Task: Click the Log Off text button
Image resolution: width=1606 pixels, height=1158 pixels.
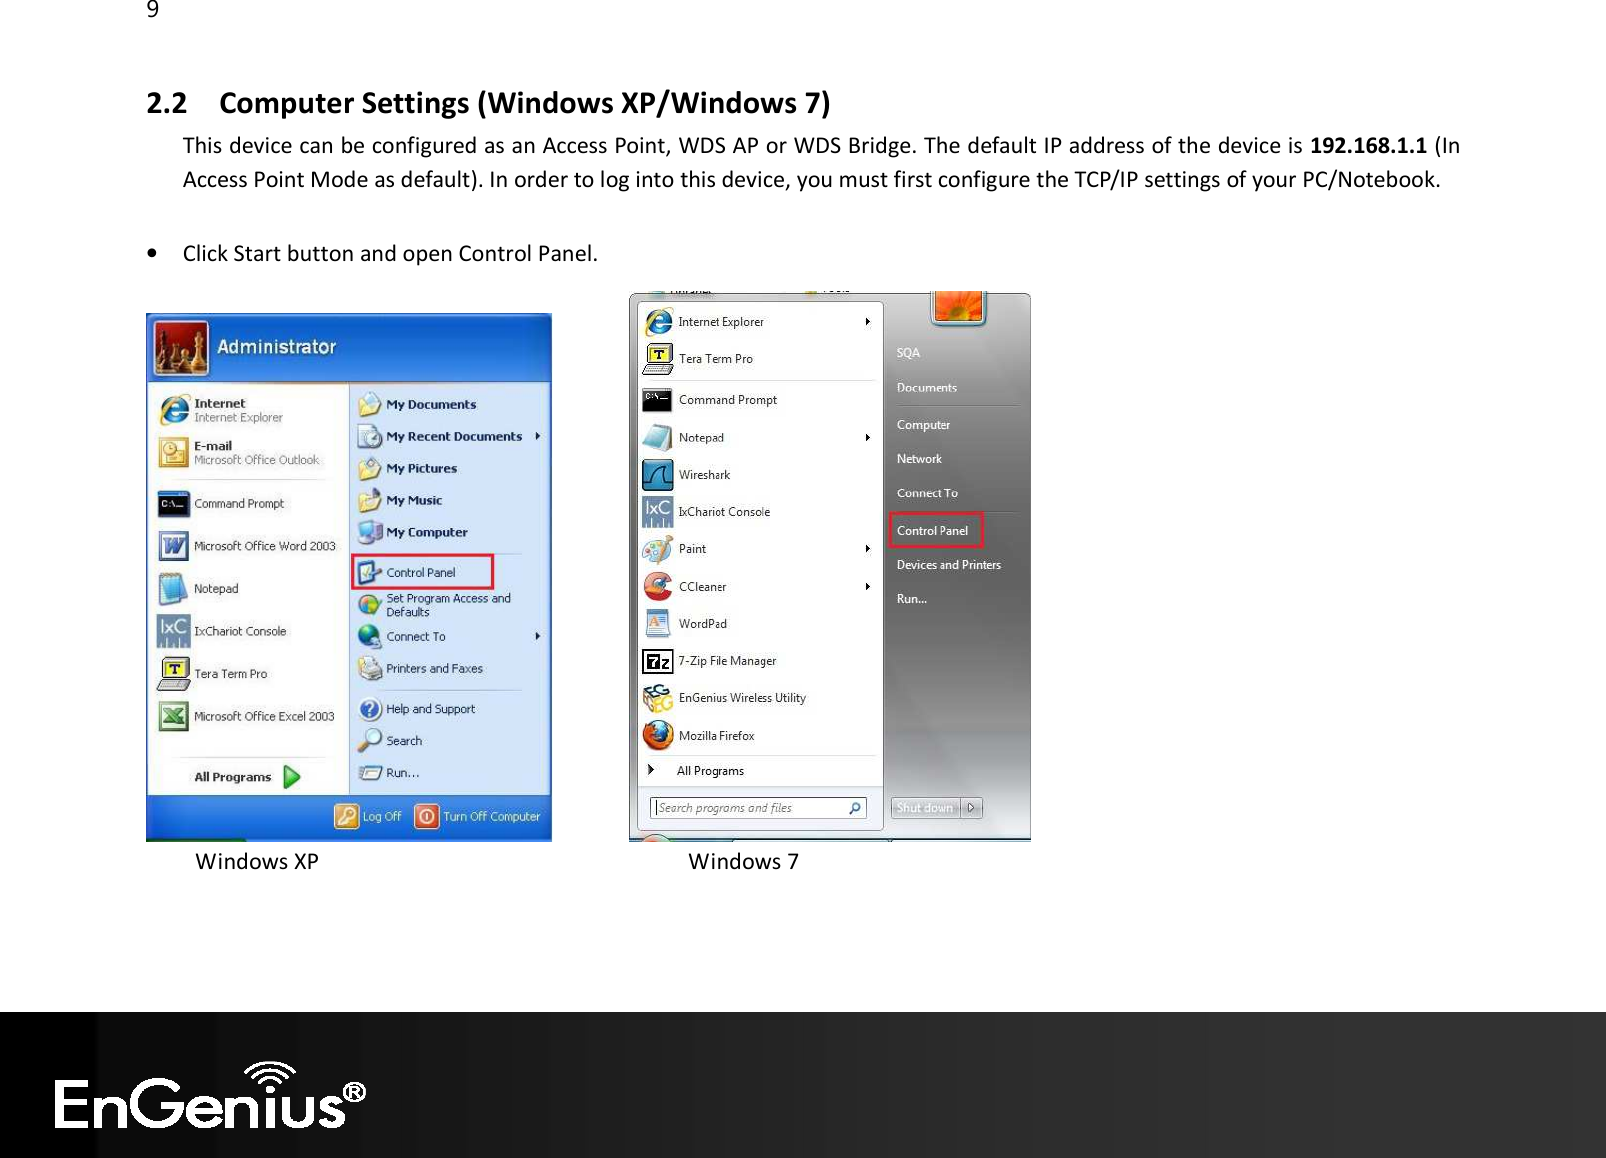Action: tap(381, 817)
